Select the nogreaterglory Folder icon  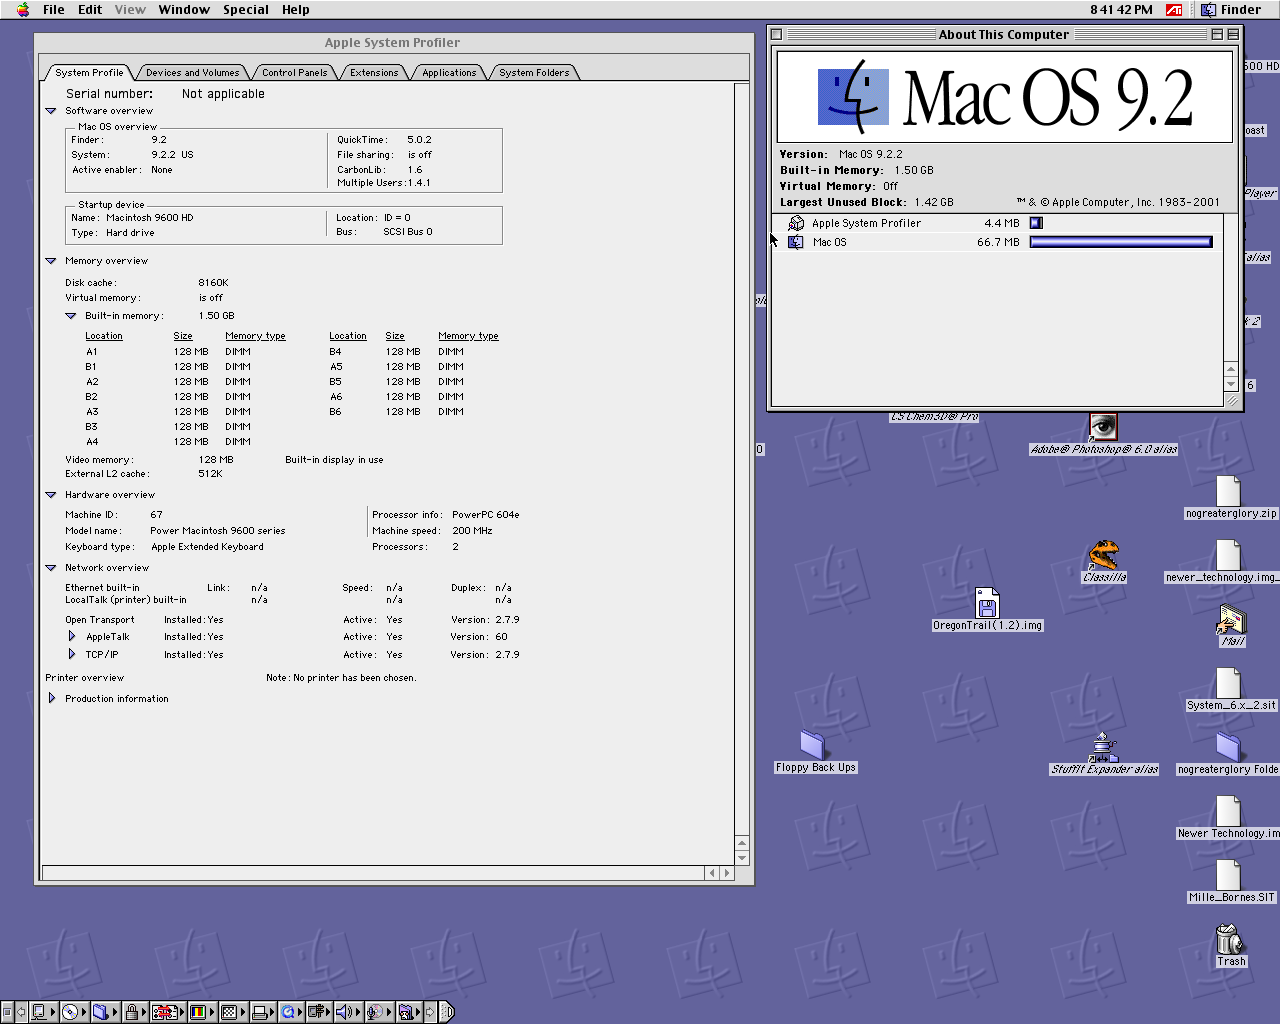click(1229, 747)
